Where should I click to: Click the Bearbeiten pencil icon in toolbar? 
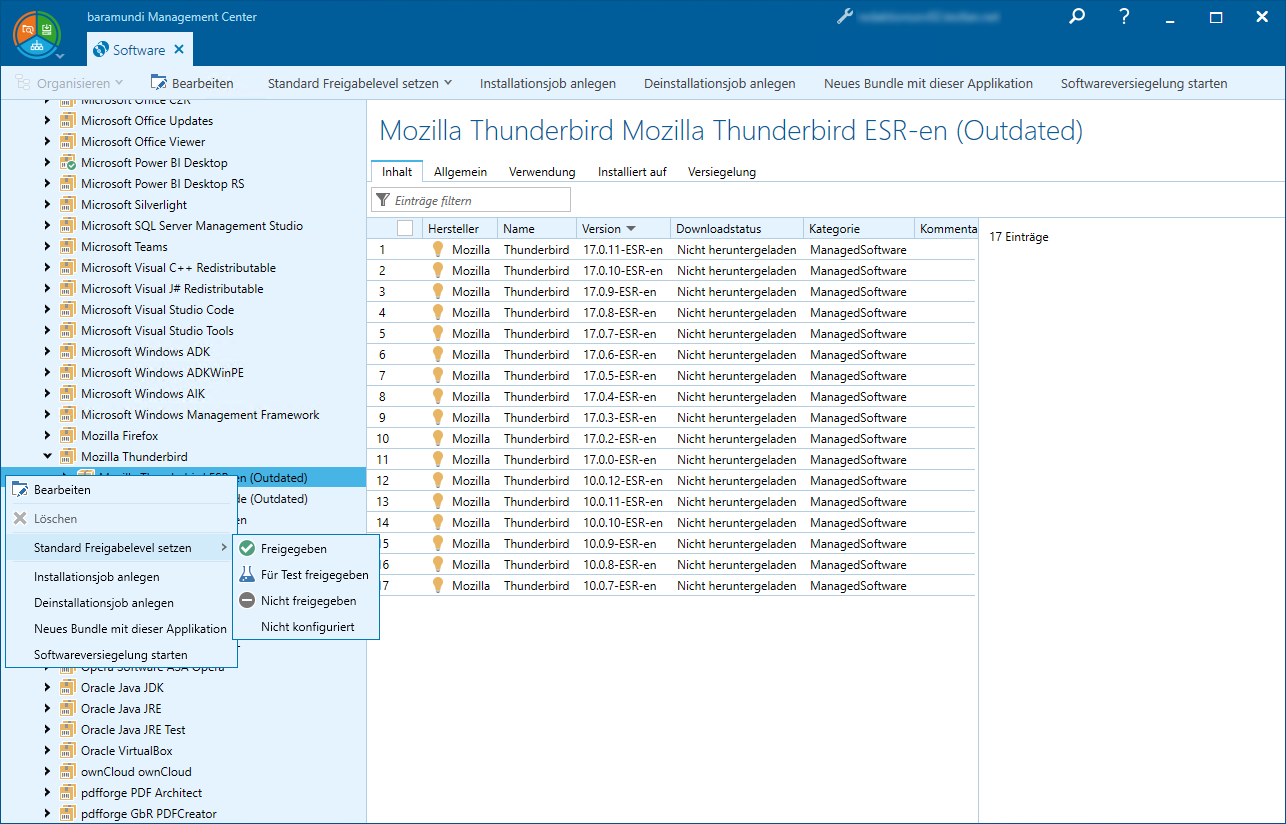tap(159, 83)
